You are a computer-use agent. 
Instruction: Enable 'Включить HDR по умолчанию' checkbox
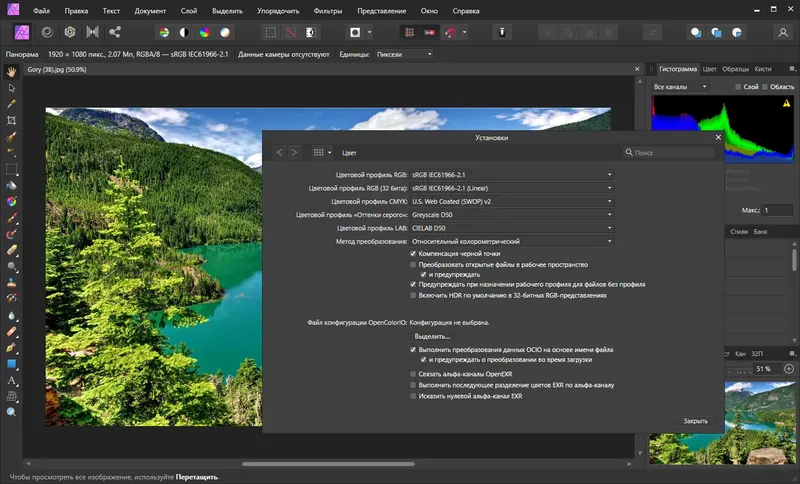(x=413, y=295)
